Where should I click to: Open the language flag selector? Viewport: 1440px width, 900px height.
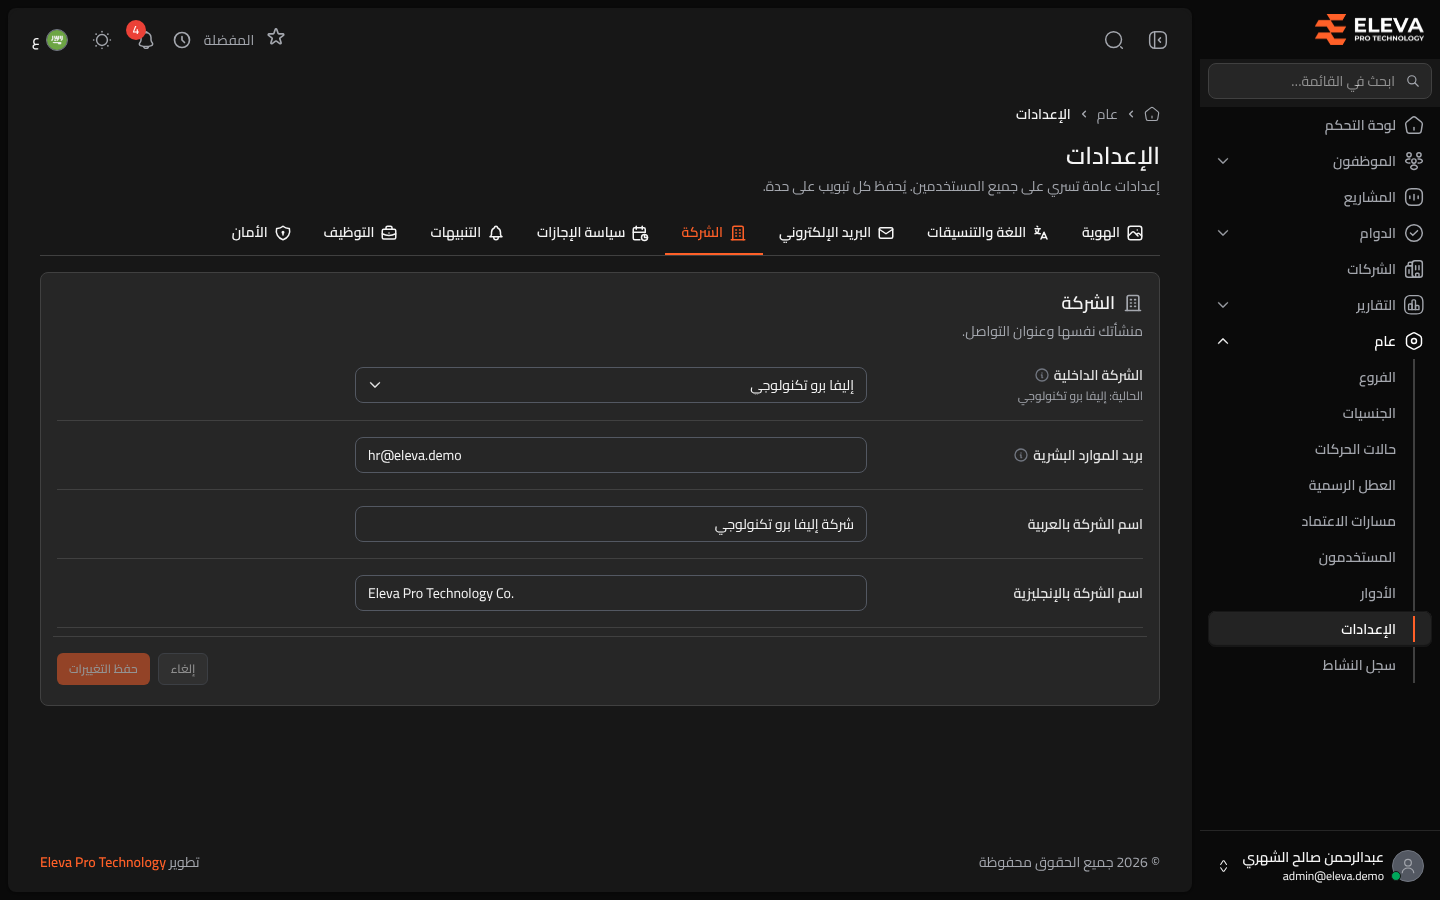click(50, 40)
